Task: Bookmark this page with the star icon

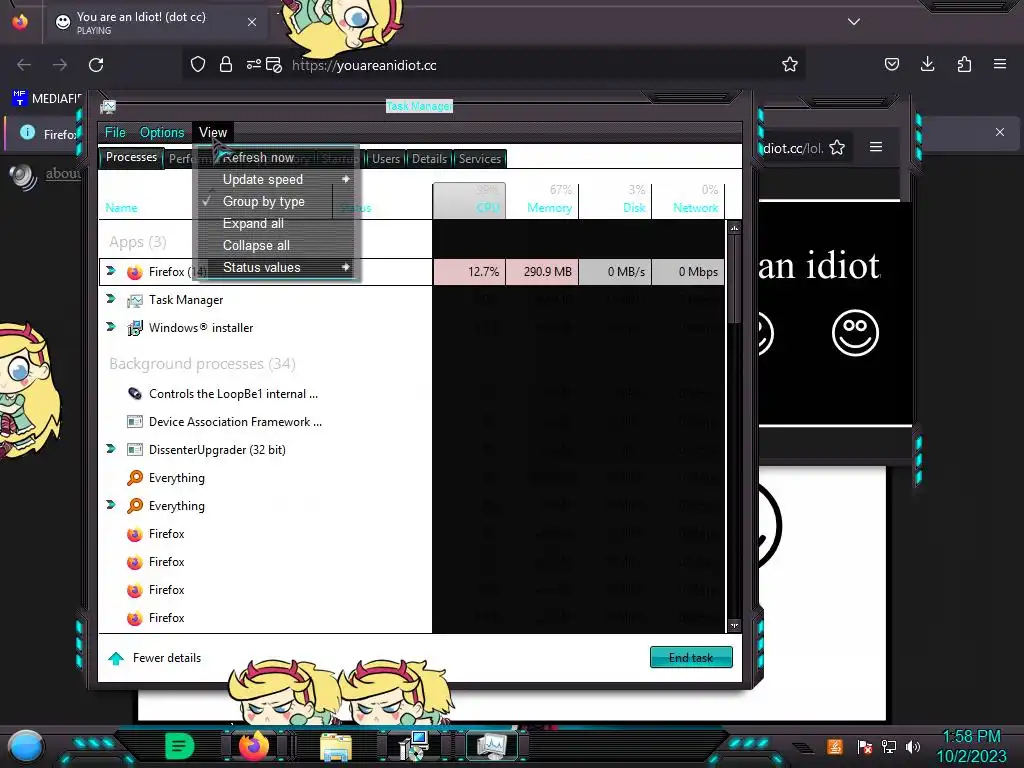Action: 790,65
